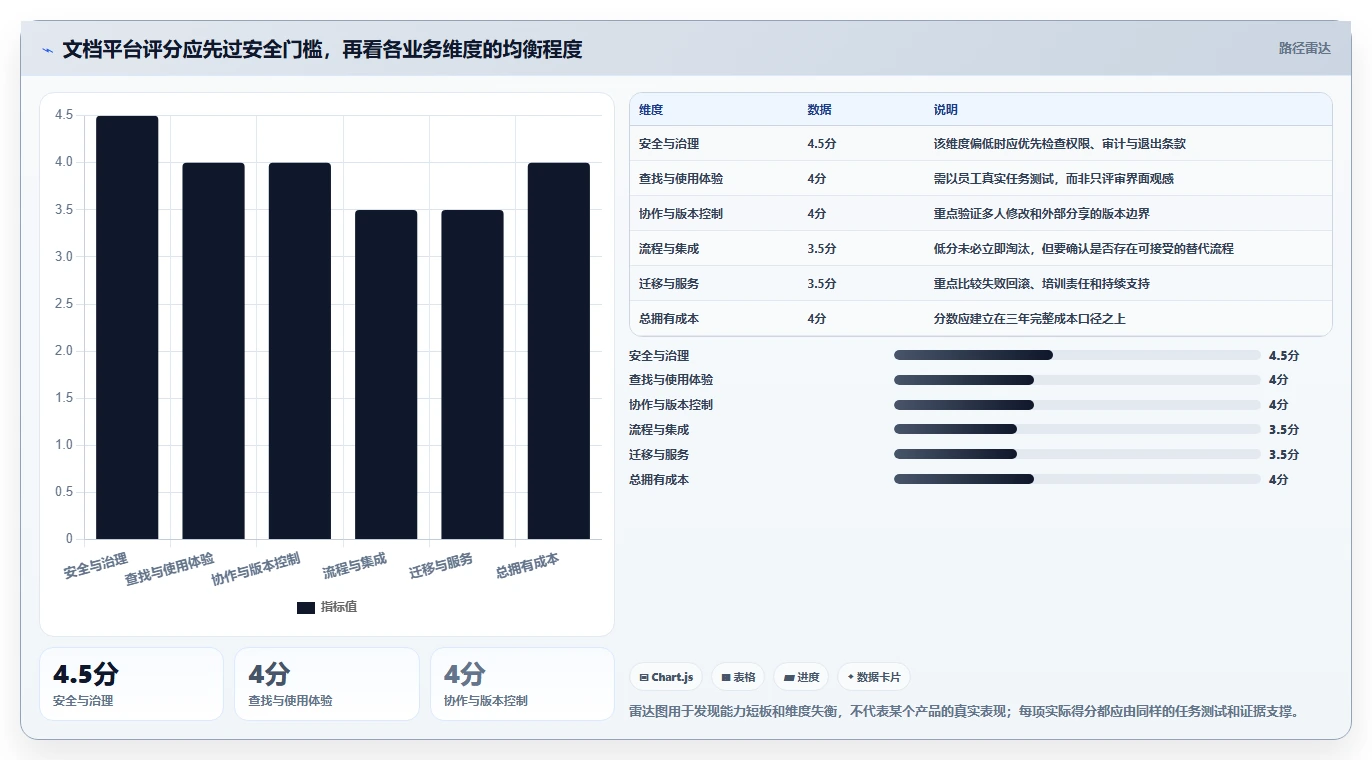Click the 4.5分 value in 安全与治理 progress row

tap(1284, 356)
